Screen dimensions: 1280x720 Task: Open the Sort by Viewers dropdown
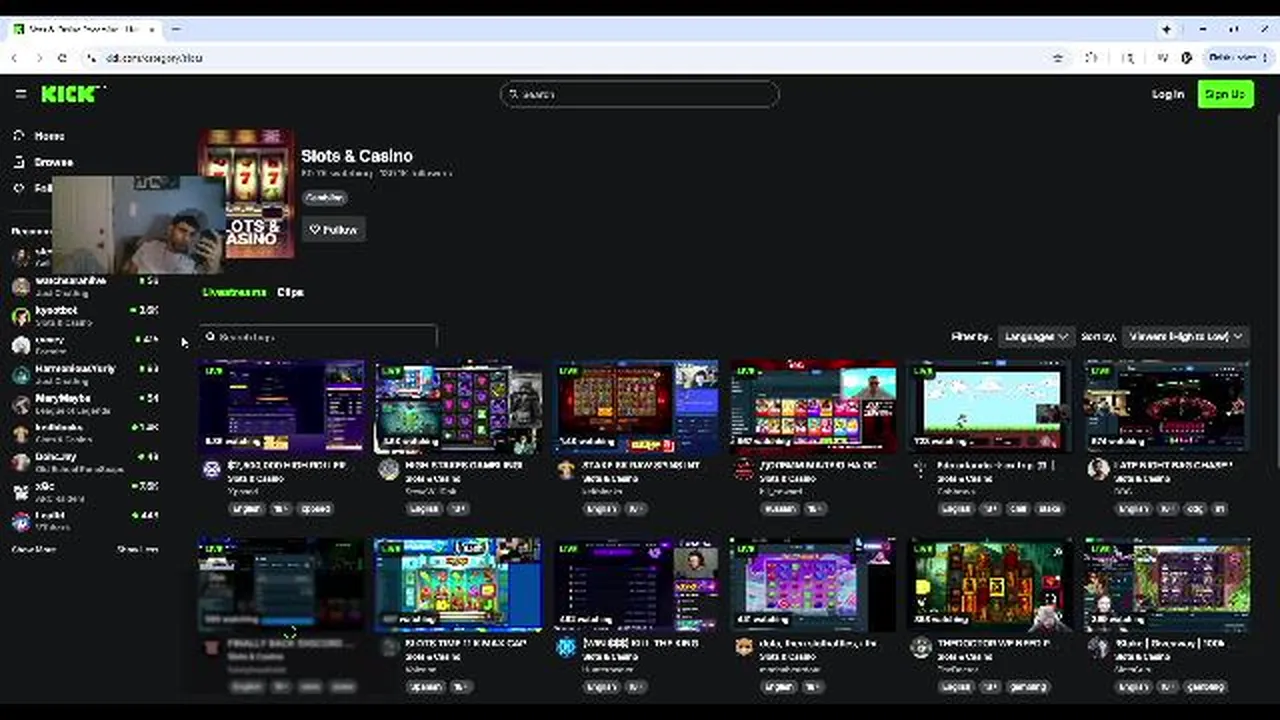(1186, 337)
